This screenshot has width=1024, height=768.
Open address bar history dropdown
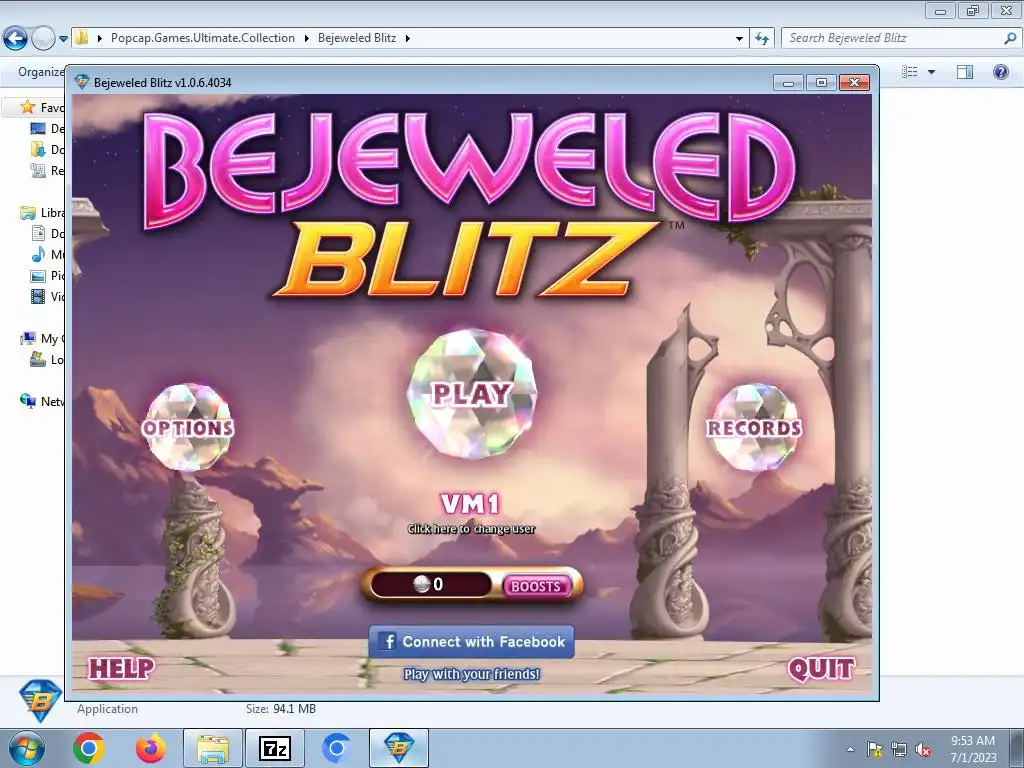tap(739, 39)
